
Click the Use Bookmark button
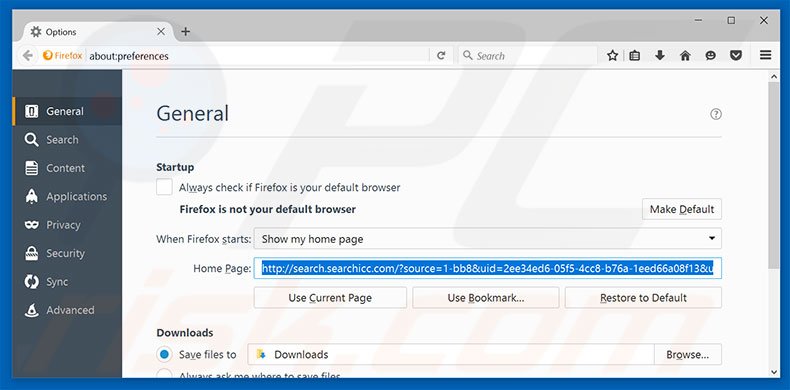point(486,298)
